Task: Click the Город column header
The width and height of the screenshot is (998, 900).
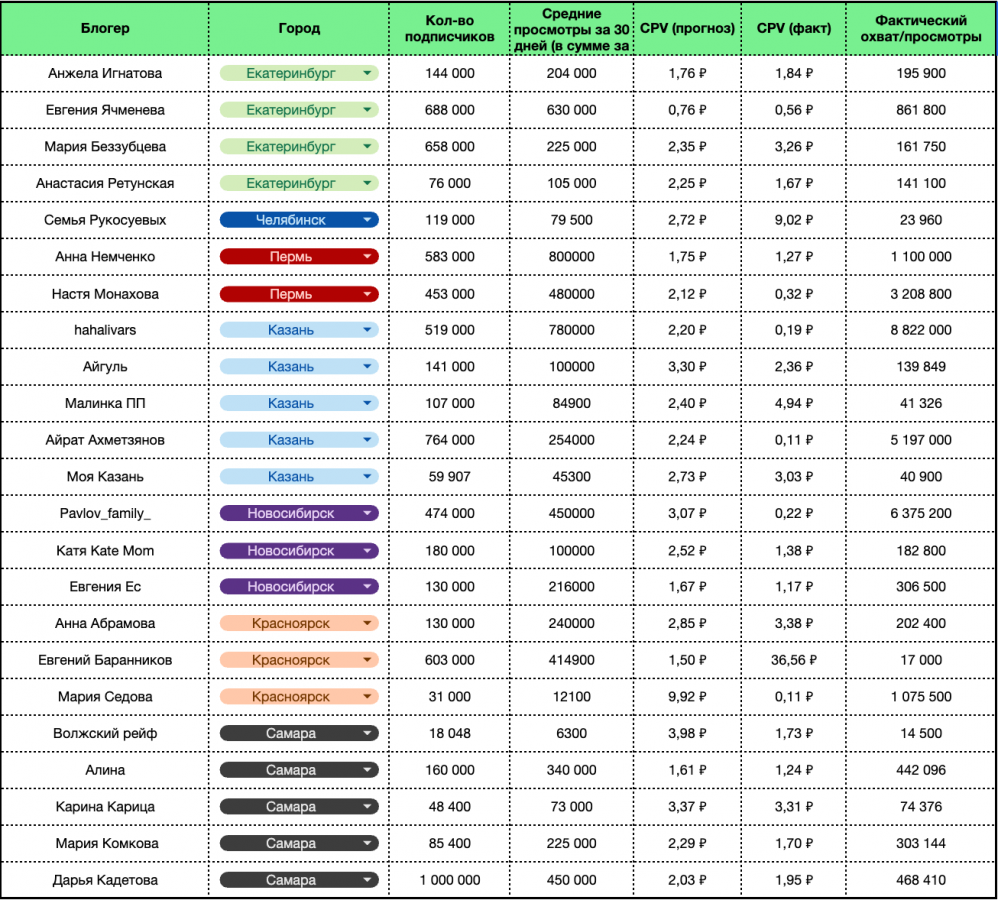Action: click(299, 28)
